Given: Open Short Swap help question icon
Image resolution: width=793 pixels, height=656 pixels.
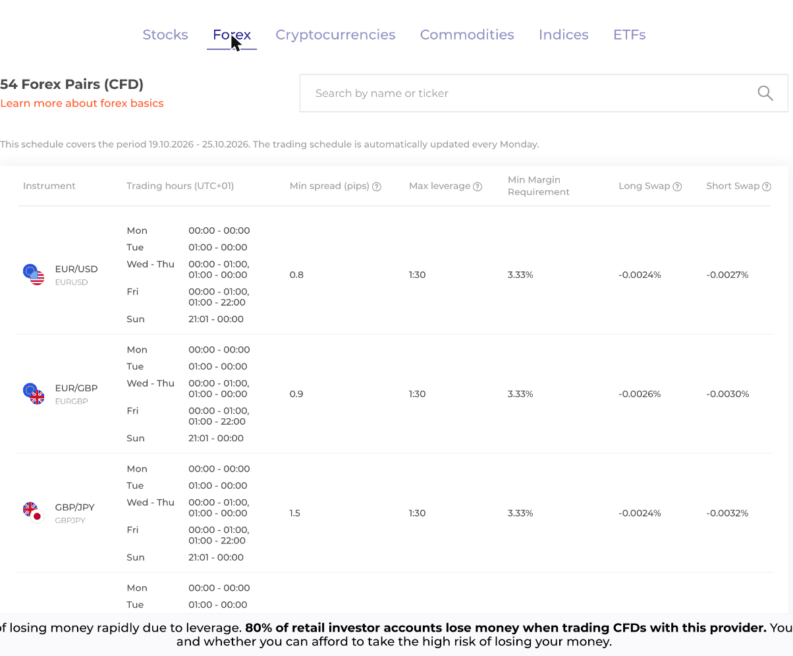Looking at the screenshot, I should coord(767,187).
